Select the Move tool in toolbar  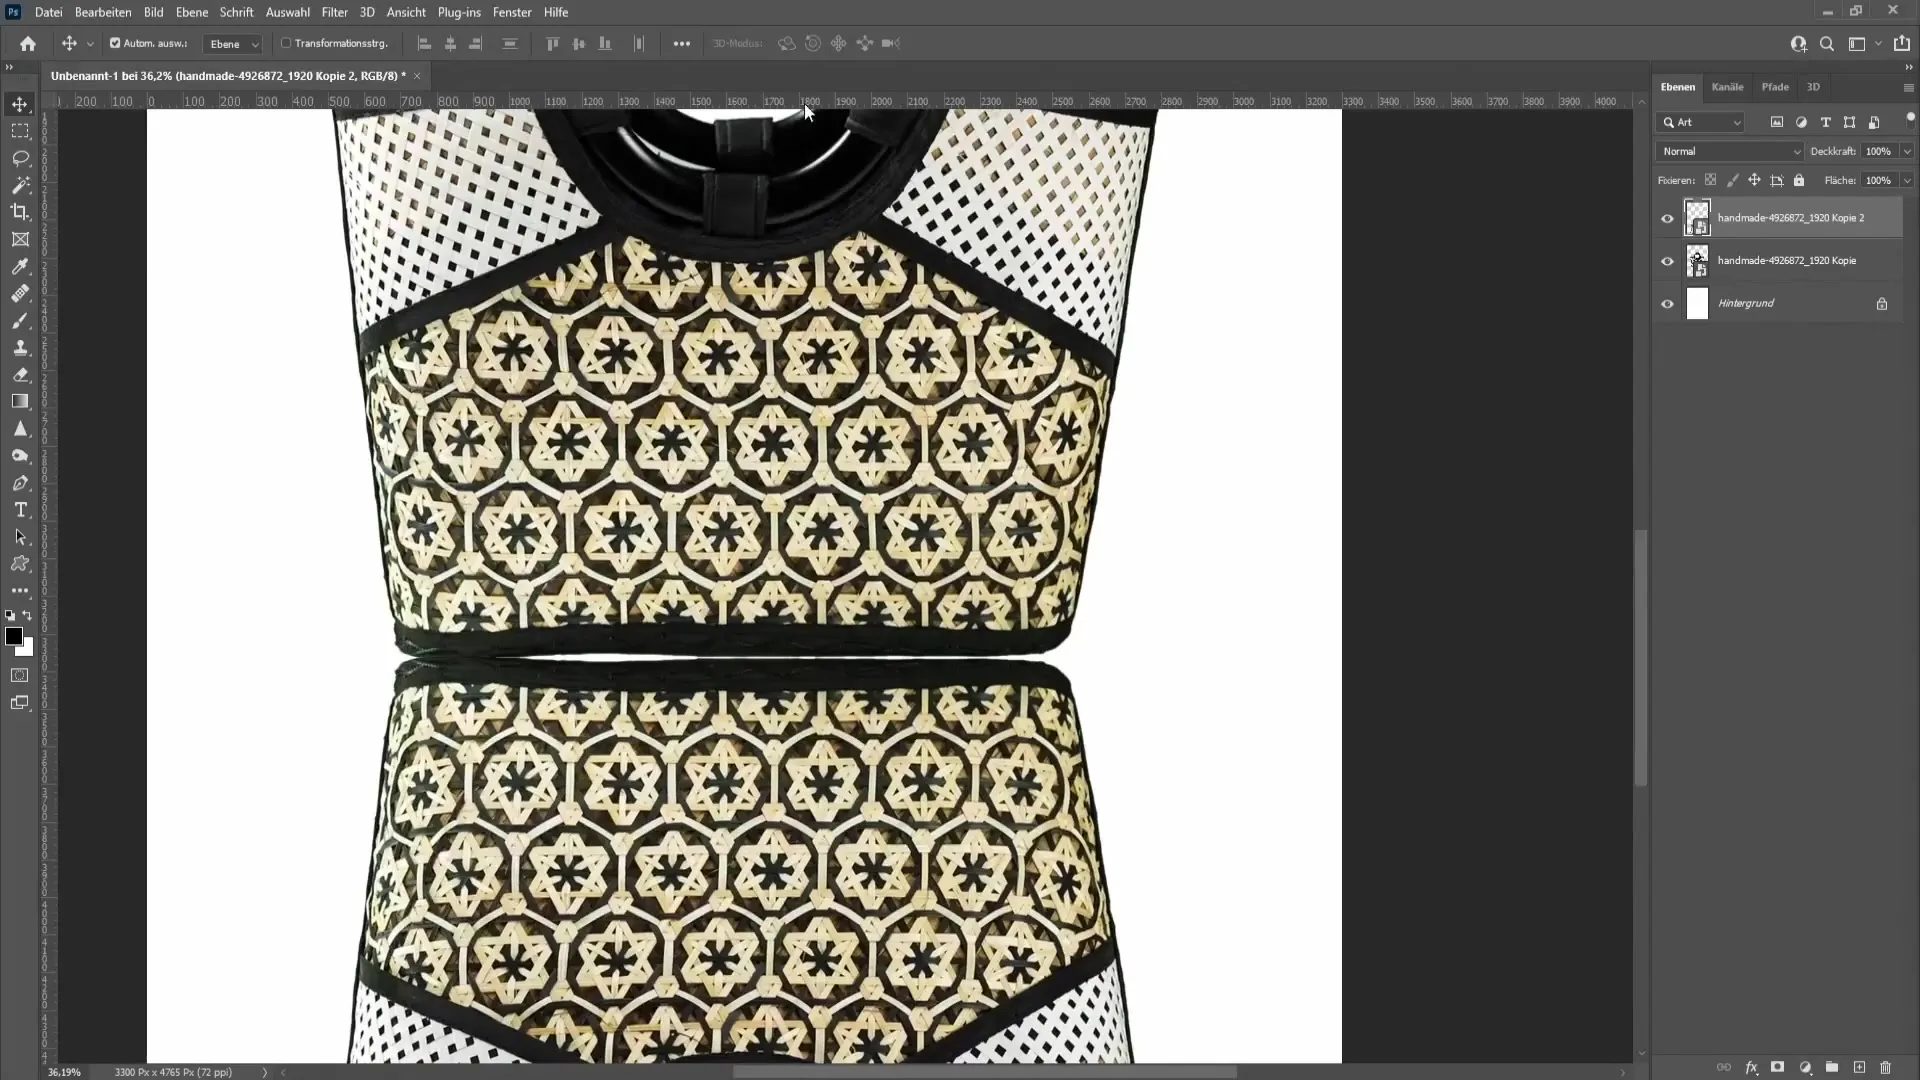click(20, 103)
